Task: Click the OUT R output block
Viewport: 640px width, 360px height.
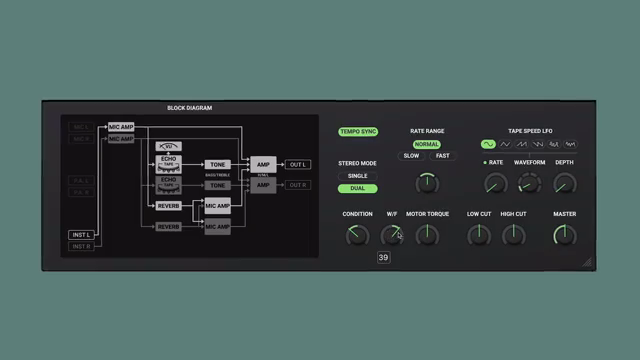Action: coord(298,185)
